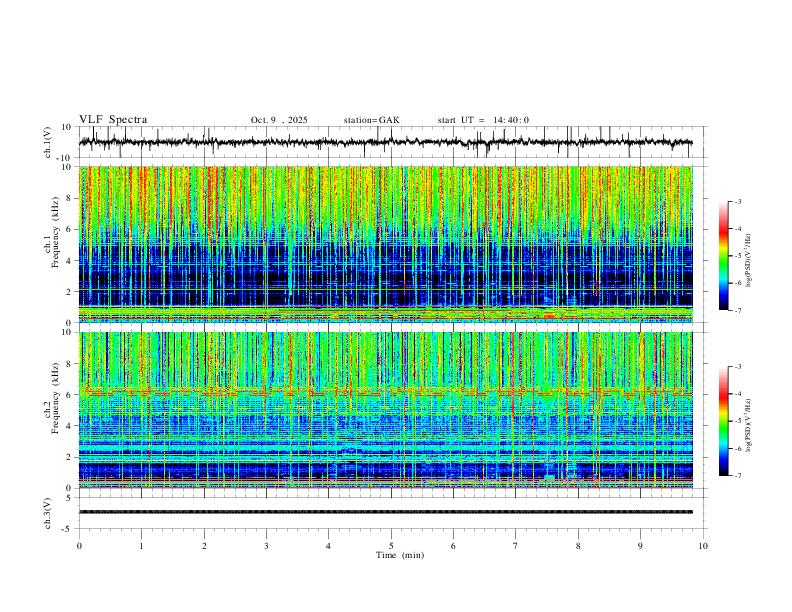
Task: Click the "0" tick on the time axis
Action: pos(79,546)
